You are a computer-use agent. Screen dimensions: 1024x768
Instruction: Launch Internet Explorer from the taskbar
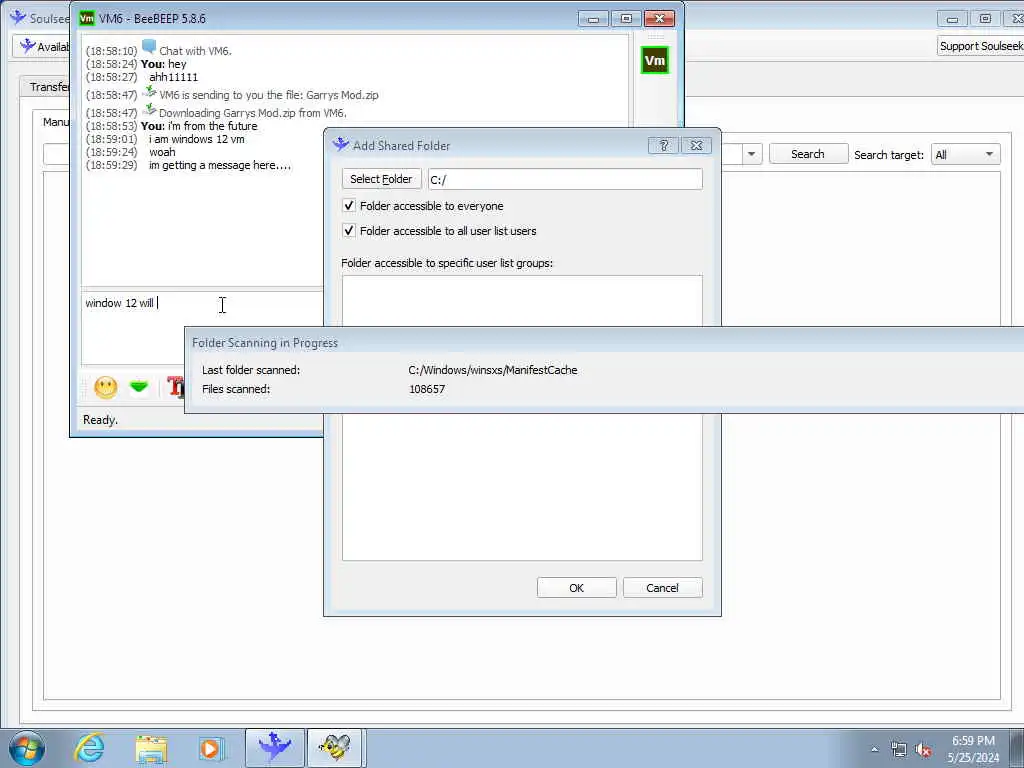(89, 748)
